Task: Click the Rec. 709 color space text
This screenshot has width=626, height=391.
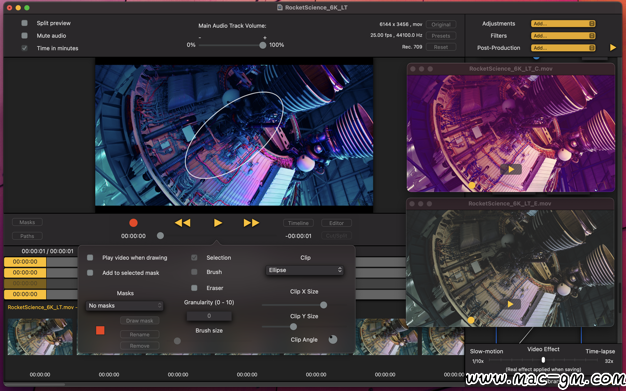Action: (x=412, y=47)
